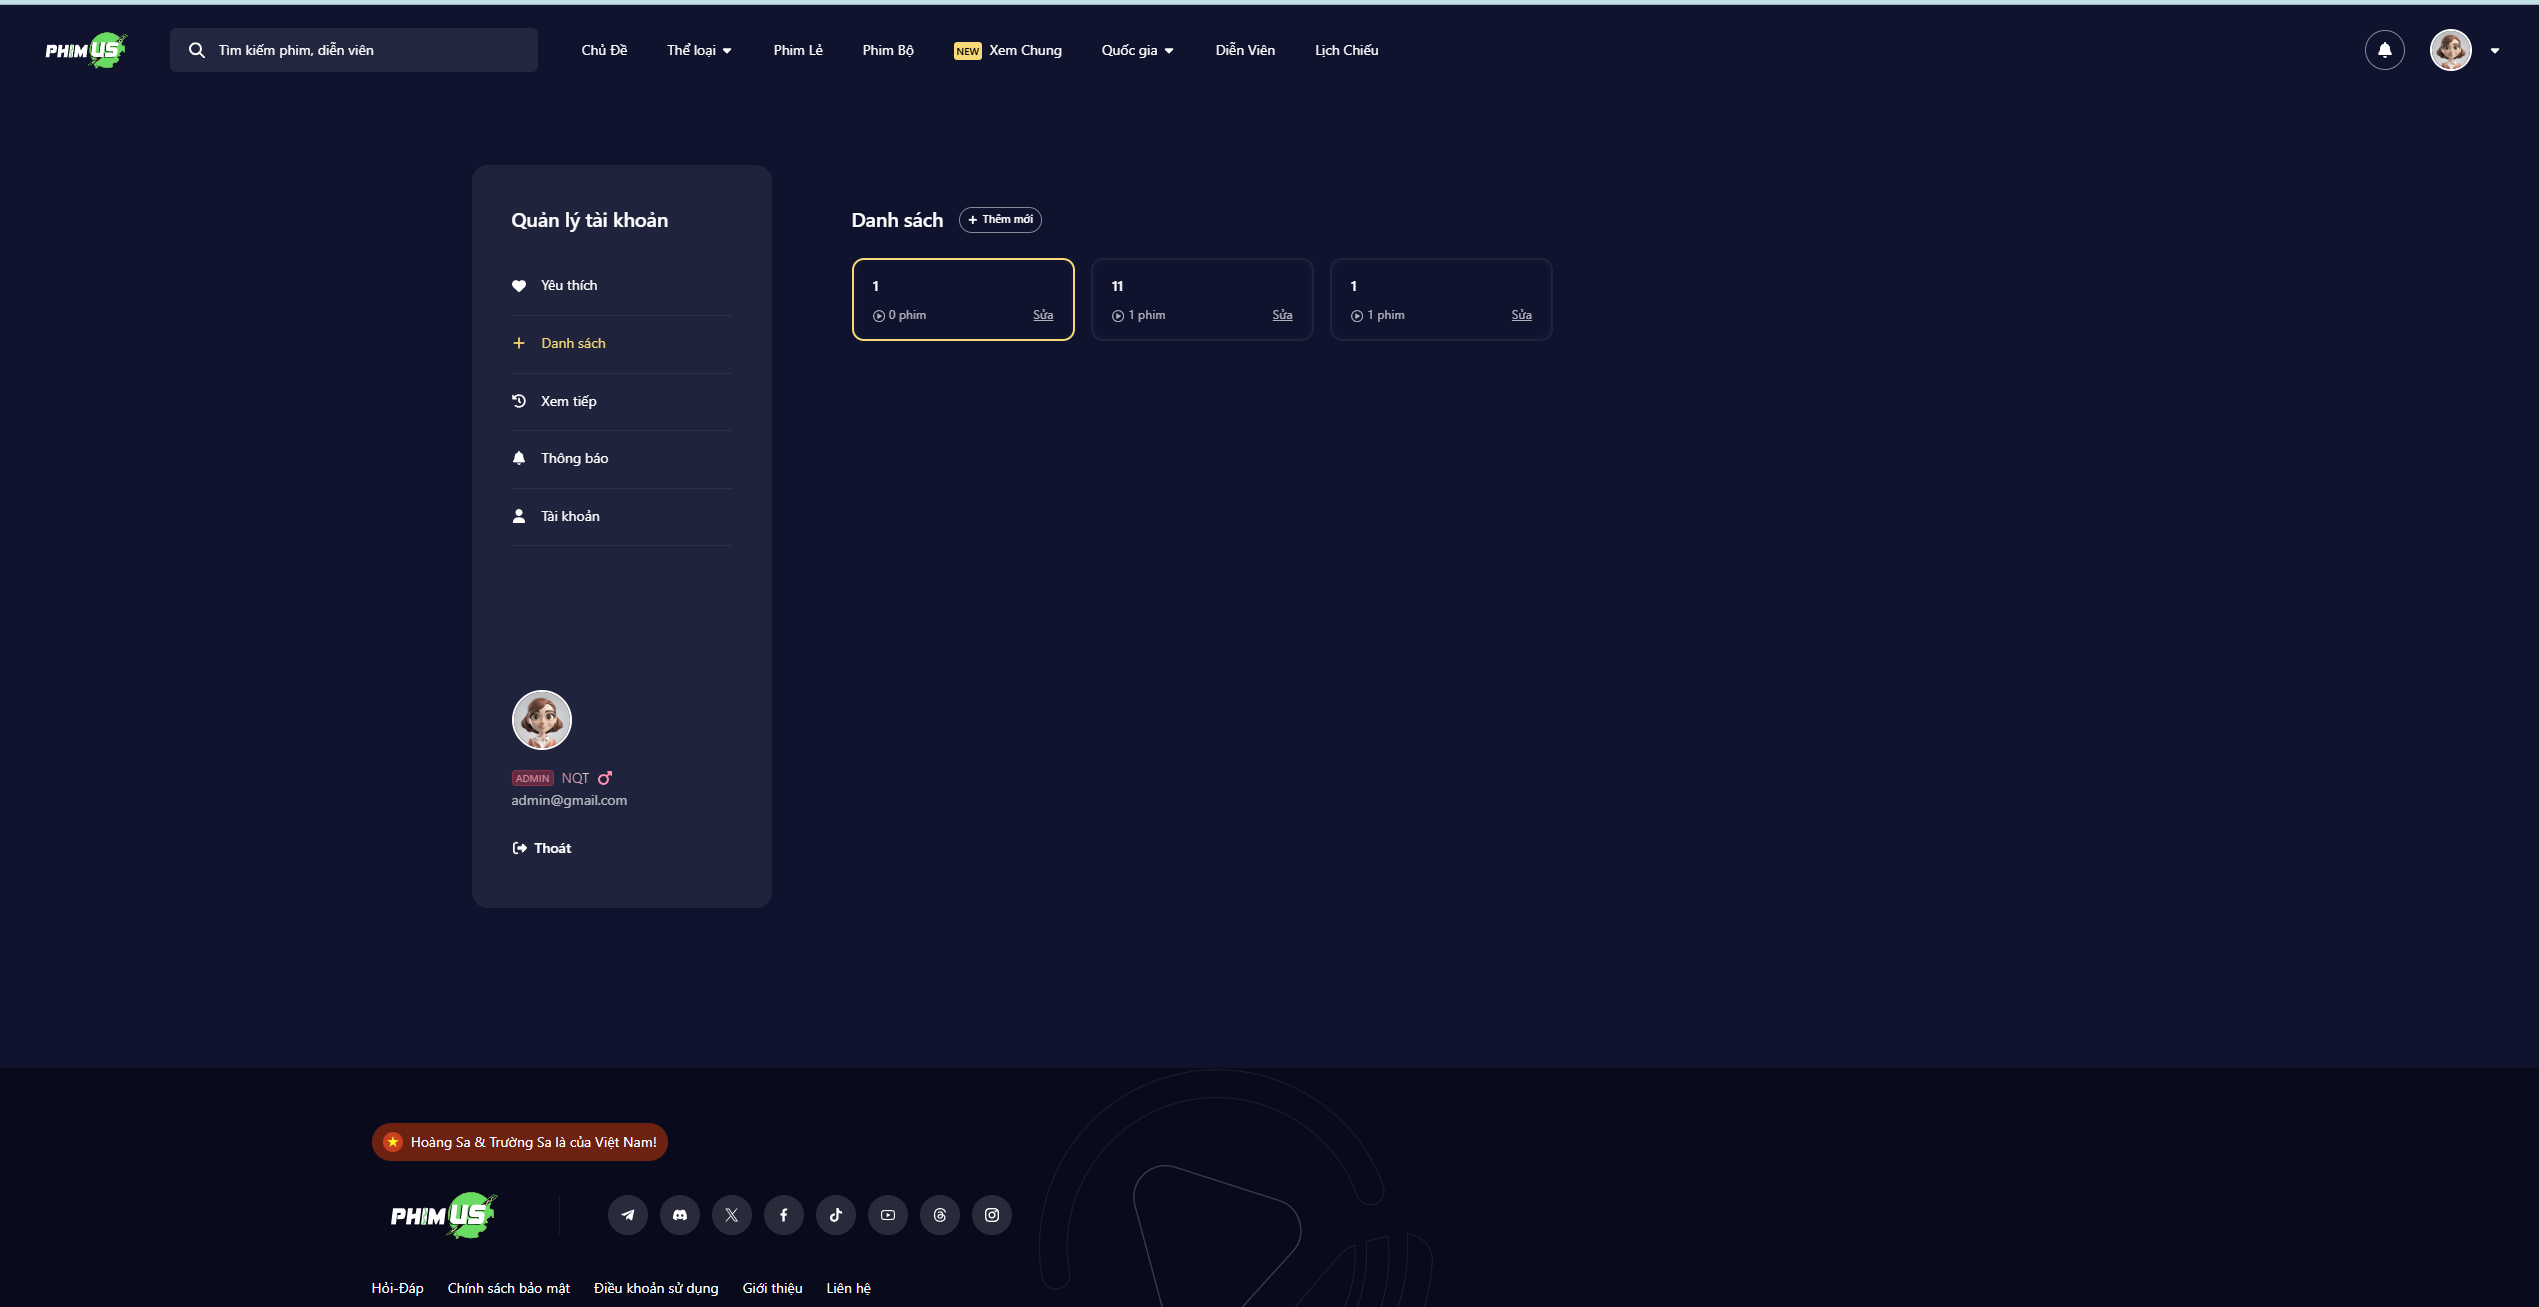2539x1307 pixels.
Task: Click Sửa link on list 11
Action: tap(1282, 315)
